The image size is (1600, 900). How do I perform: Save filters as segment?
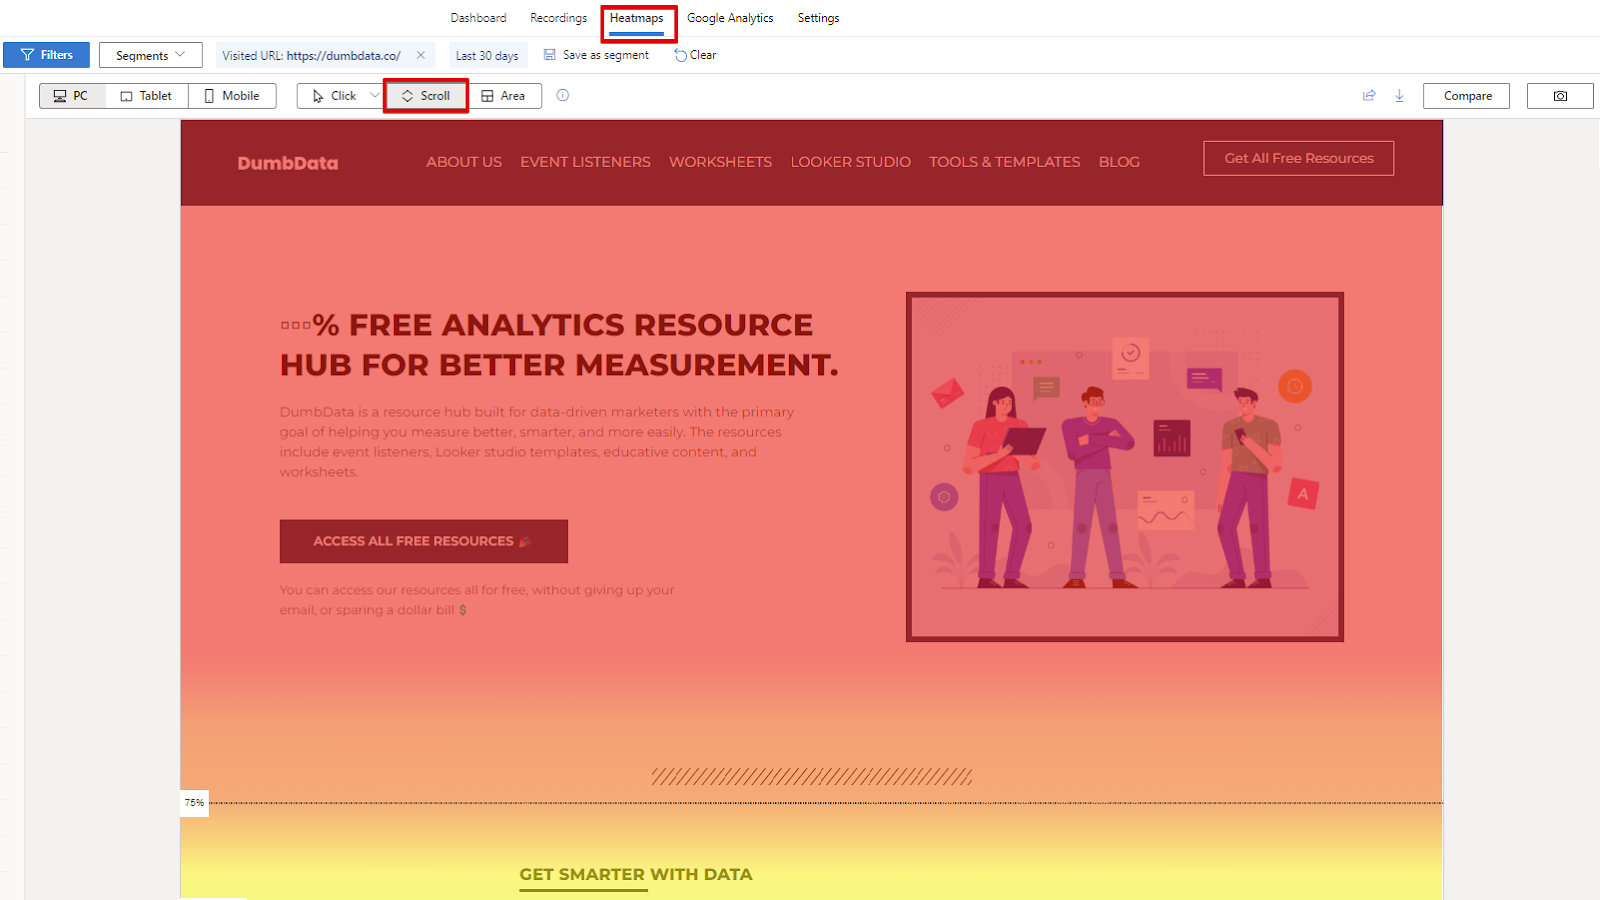(x=597, y=55)
